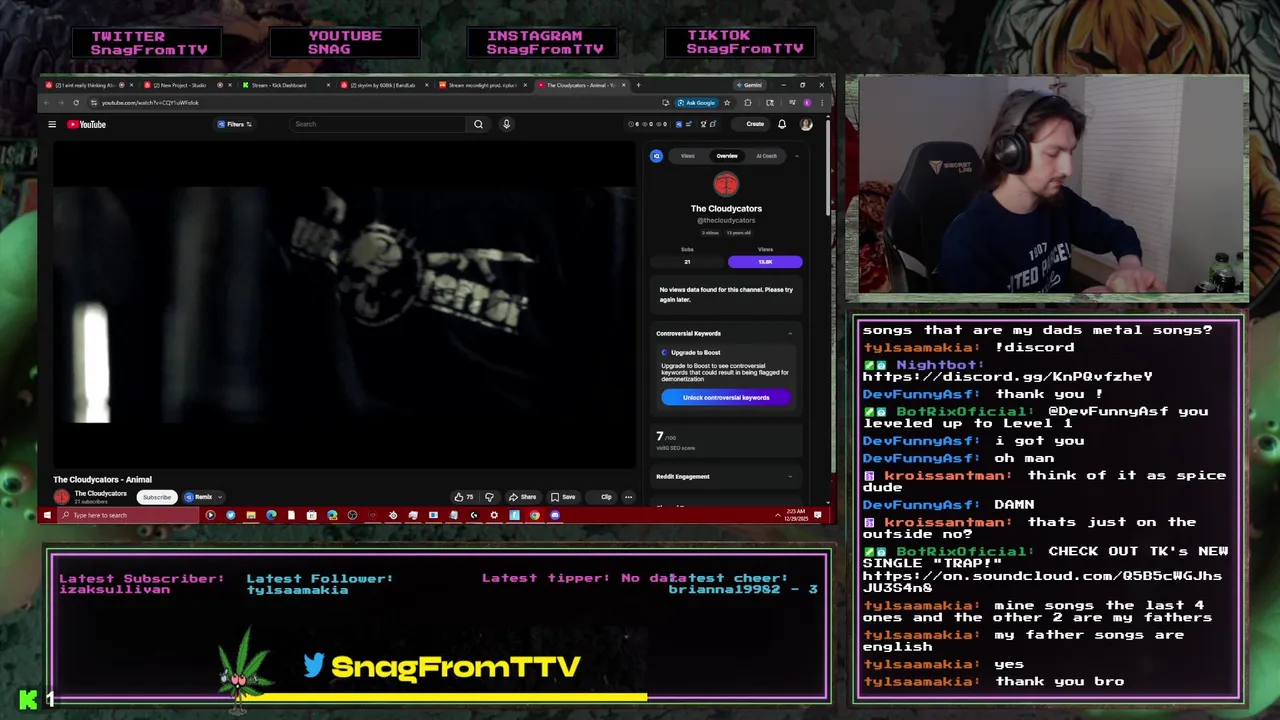Start voice search with microphone icon

click(506, 124)
